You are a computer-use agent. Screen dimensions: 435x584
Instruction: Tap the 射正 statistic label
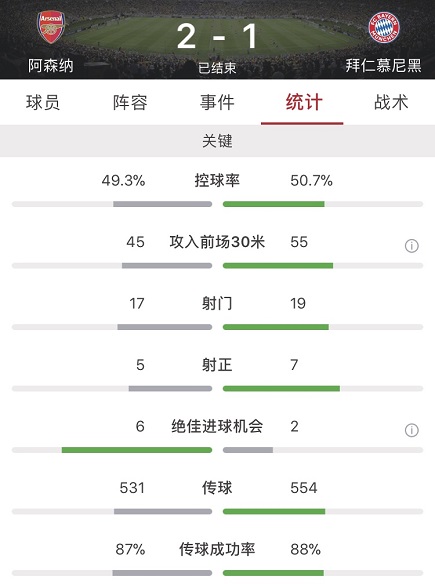(217, 365)
